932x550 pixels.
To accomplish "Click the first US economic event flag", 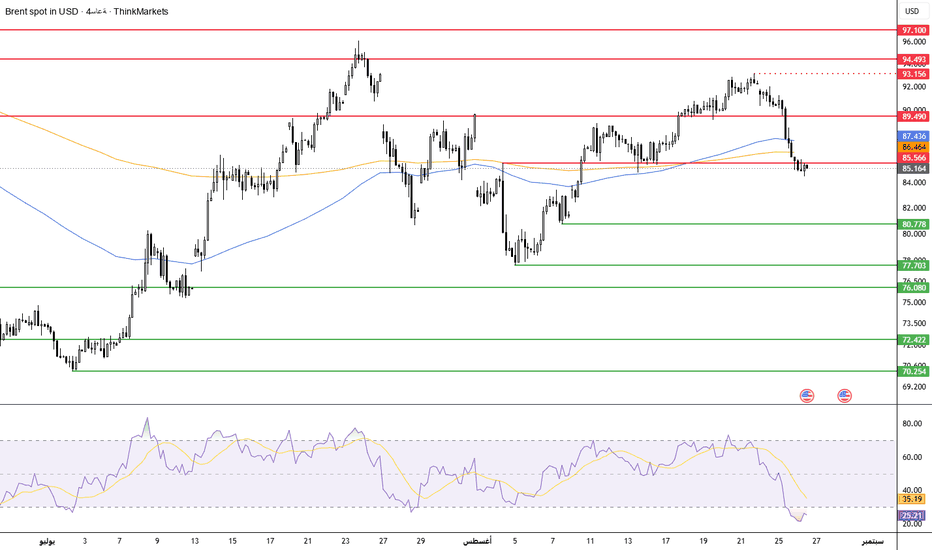I will 807,395.
